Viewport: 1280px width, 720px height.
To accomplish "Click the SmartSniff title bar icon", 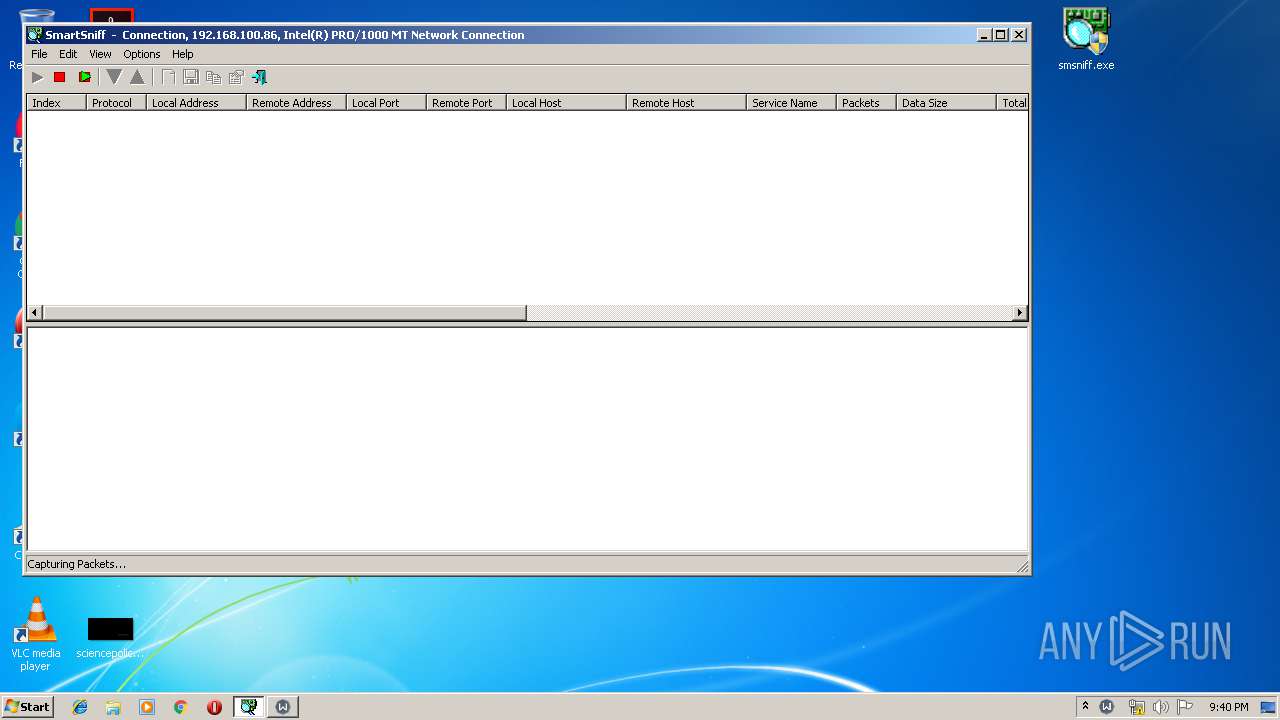I will [35, 35].
